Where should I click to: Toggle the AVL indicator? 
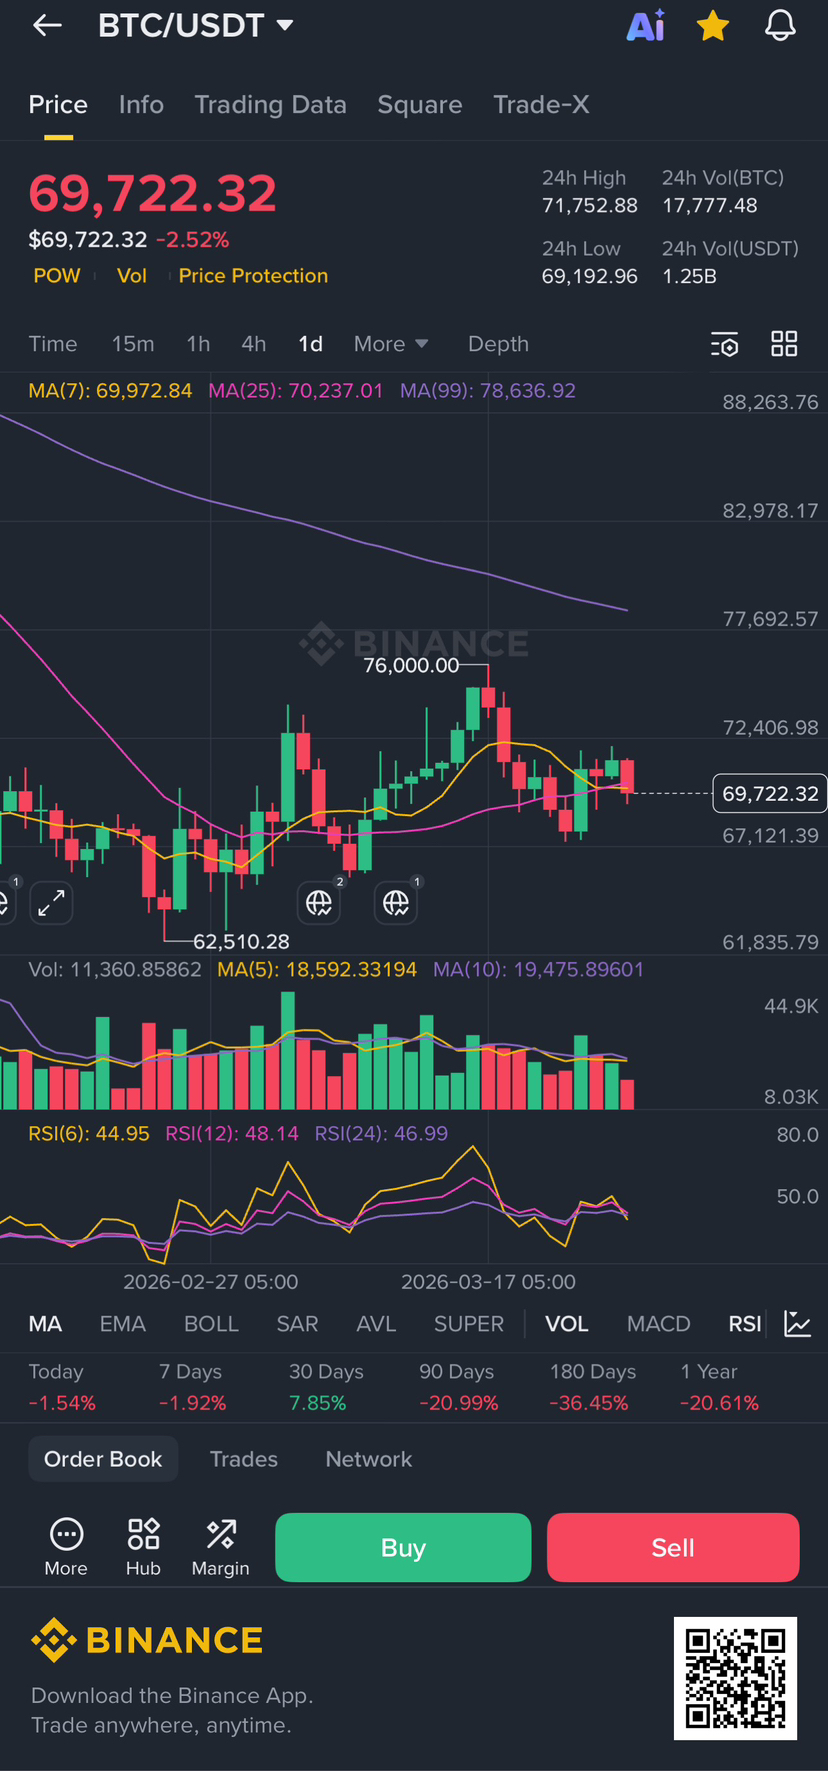[376, 1324]
